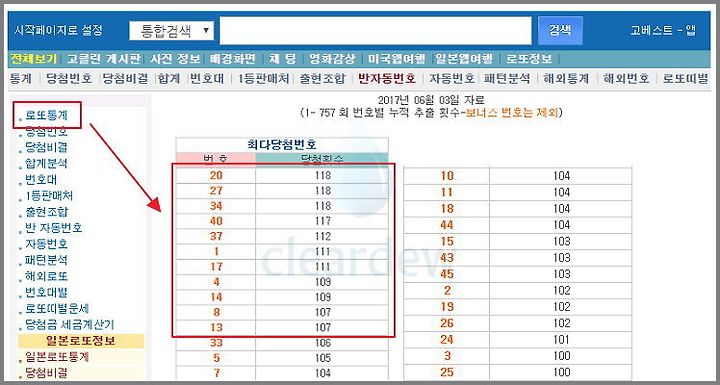The image size is (720, 385).
Task: Click the count 117 beside number 40
Action: [323, 221]
